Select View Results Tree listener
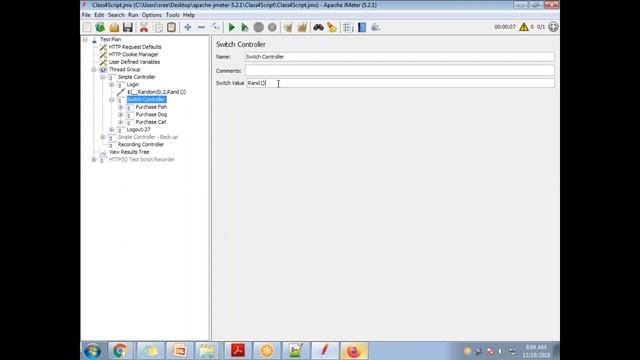This screenshot has height=360, width=640. click(x=129, y=152)
